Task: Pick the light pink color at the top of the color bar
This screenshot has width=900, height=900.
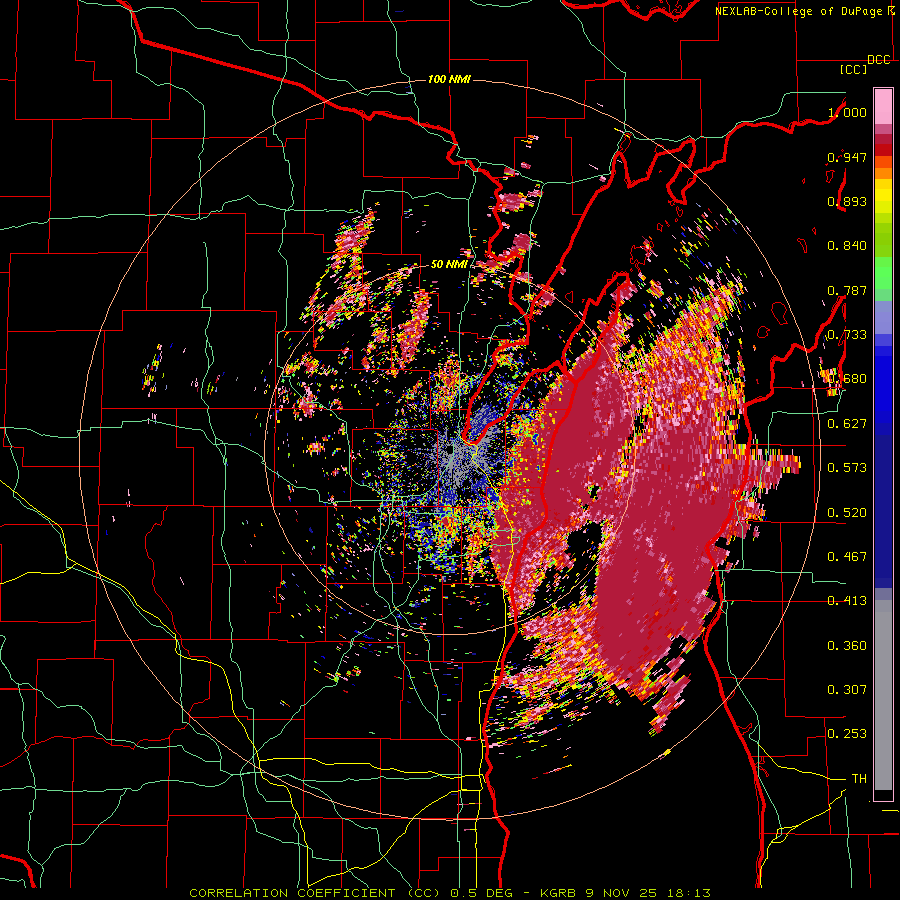Action: pos(883,106)
